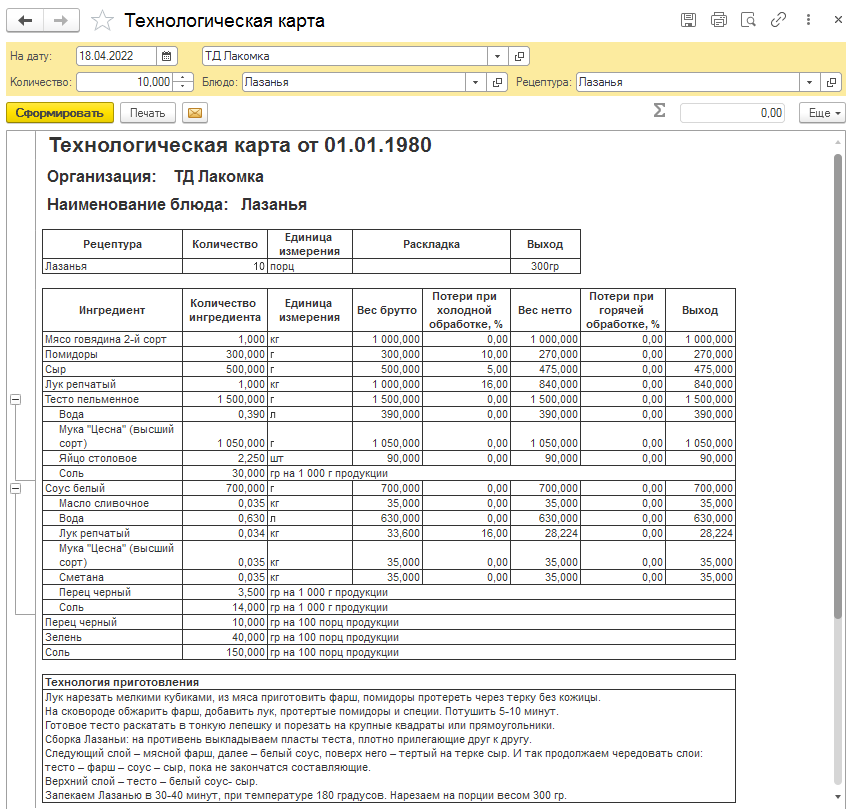
Task: Click the back navigation arrow
Action: pos(25,20)
